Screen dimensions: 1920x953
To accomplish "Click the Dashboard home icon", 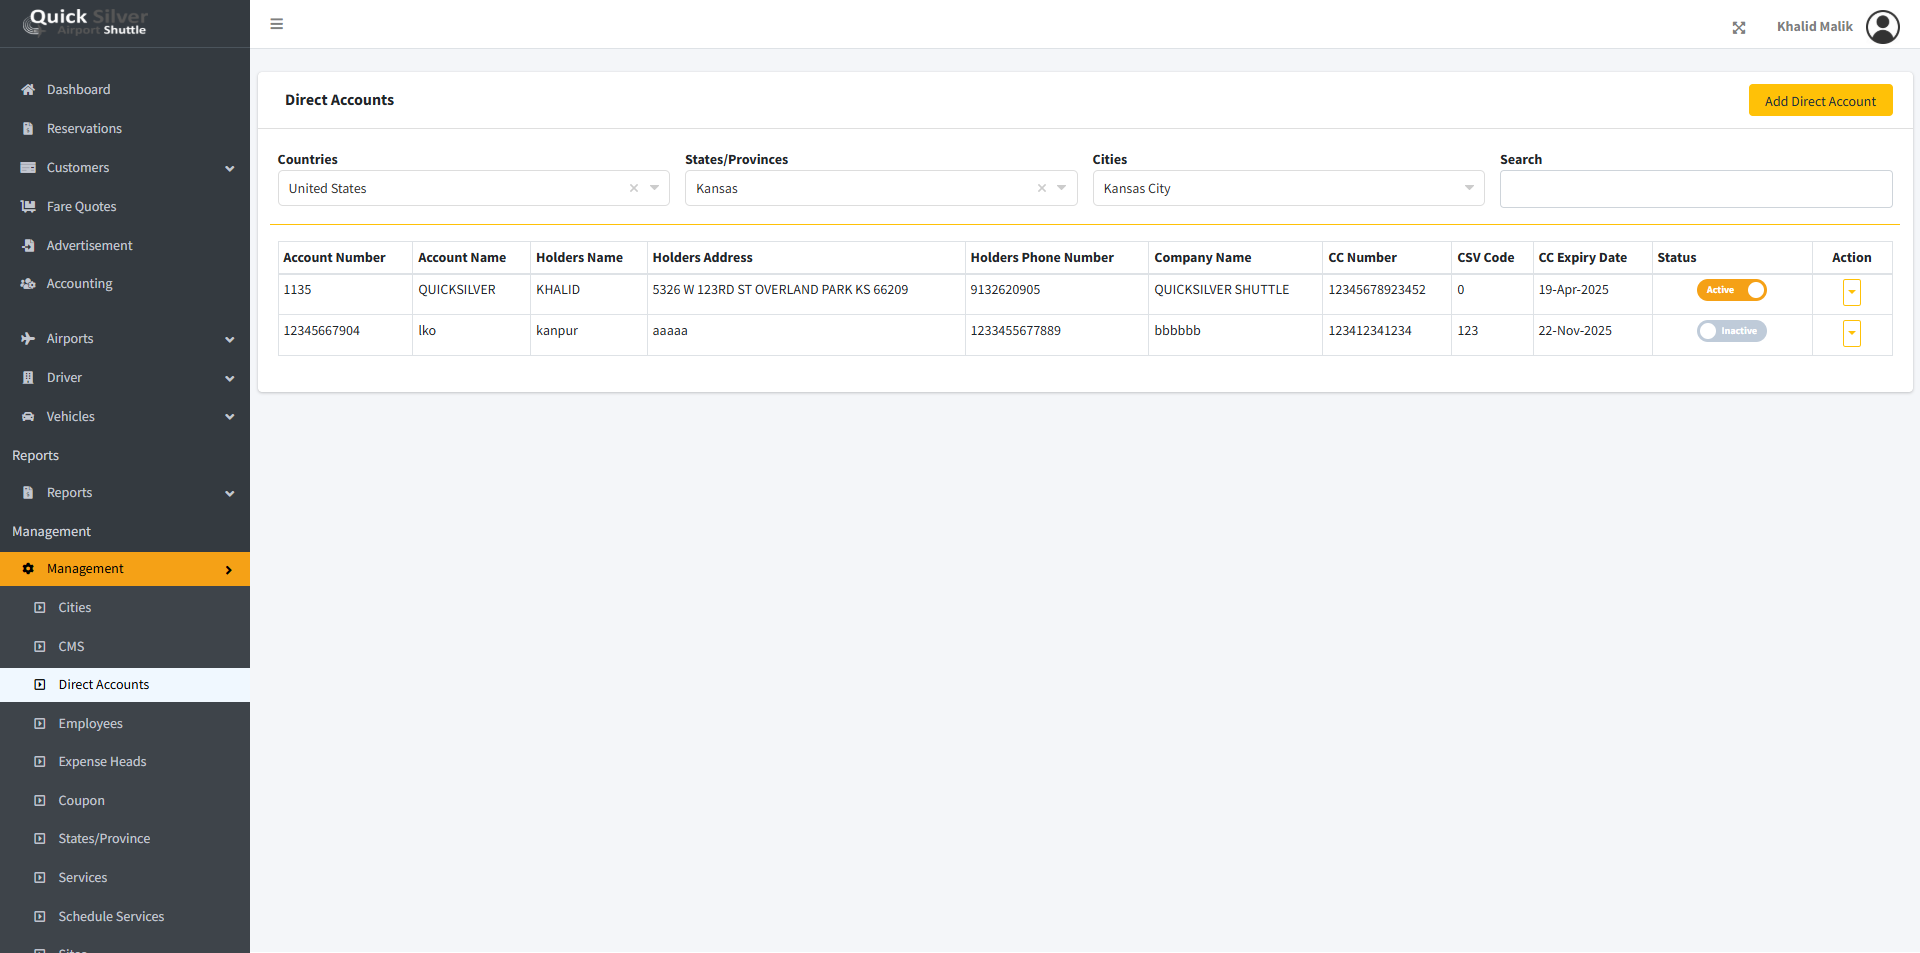I will click(x=28, y=90).
